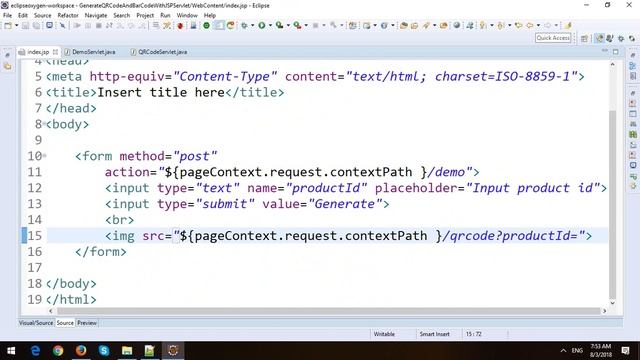Open the Source menu

[42, 16]
